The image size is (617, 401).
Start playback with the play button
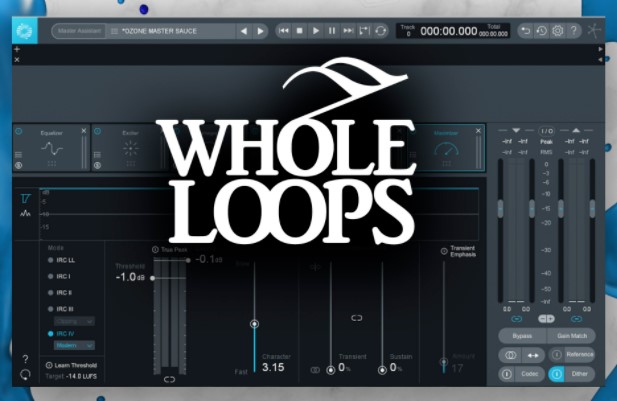316,31
